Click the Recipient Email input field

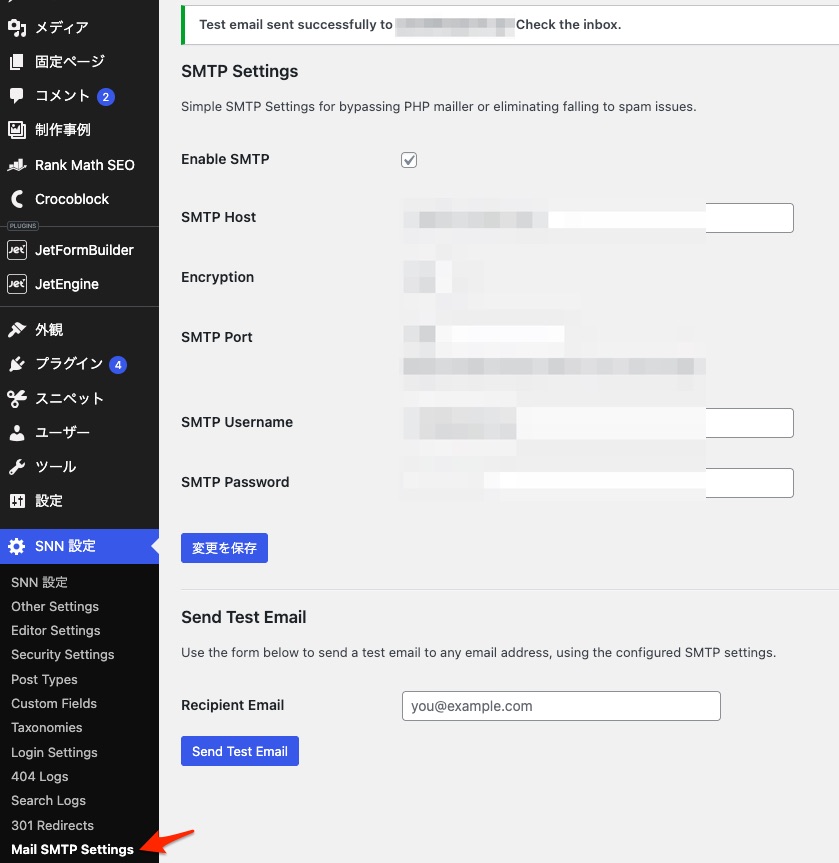point(560,706)
